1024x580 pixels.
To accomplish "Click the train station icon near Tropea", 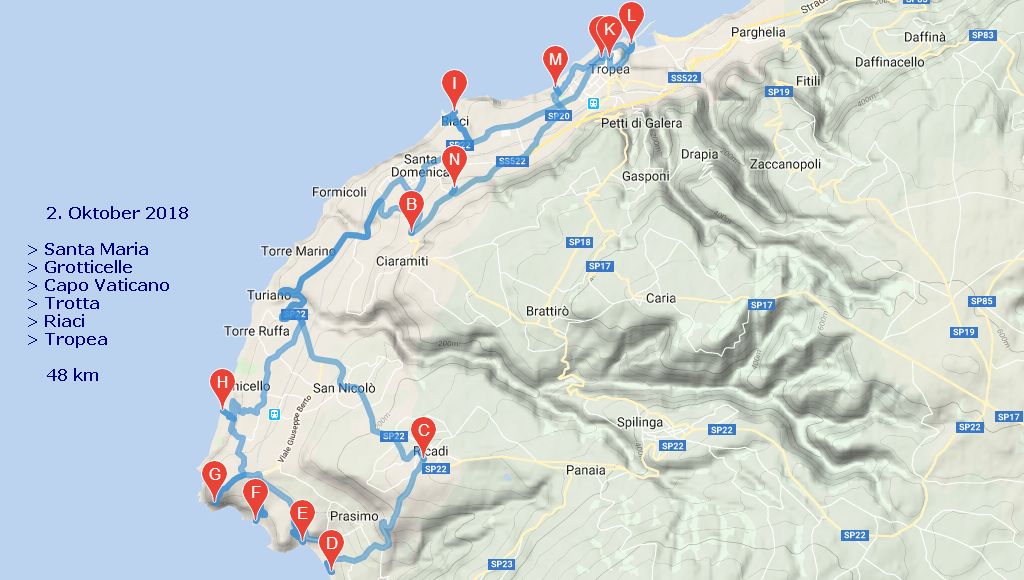I will click(x=593, y=103).
